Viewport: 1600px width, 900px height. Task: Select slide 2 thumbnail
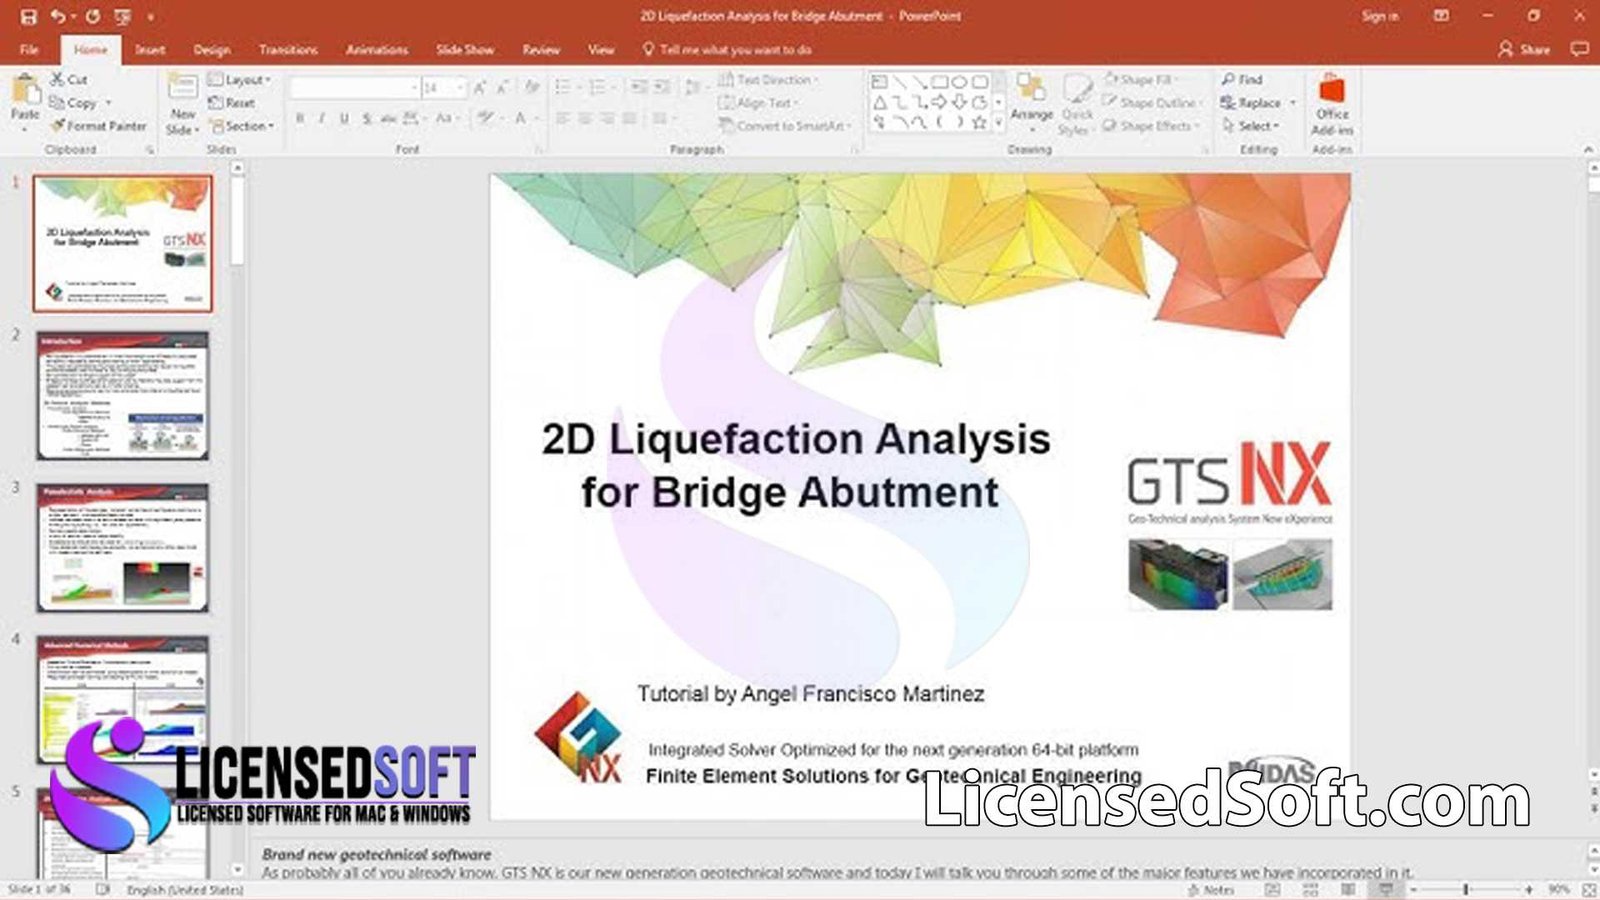pos(123,396)
